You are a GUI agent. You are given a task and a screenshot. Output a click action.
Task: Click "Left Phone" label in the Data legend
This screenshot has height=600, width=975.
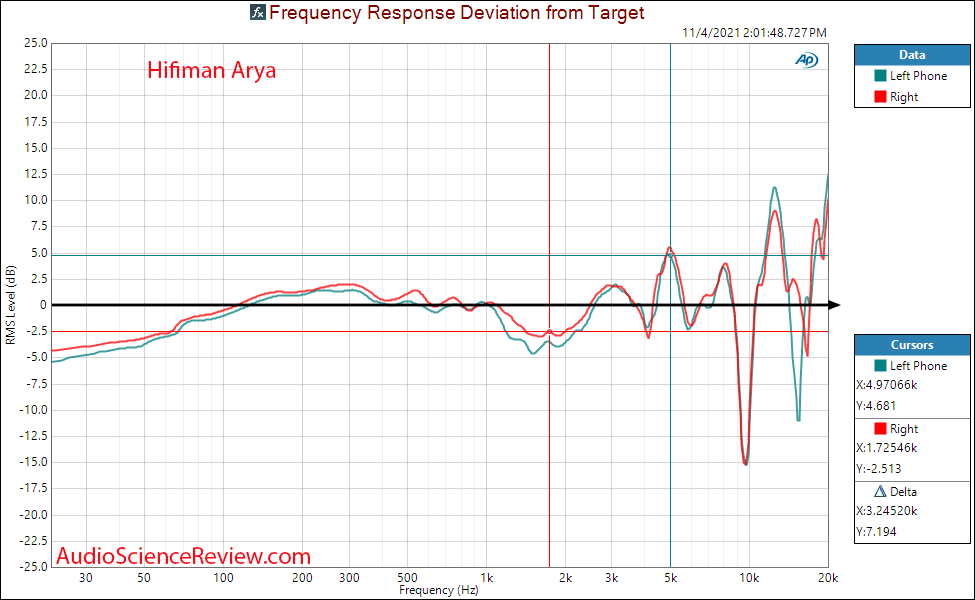point(918,76)
